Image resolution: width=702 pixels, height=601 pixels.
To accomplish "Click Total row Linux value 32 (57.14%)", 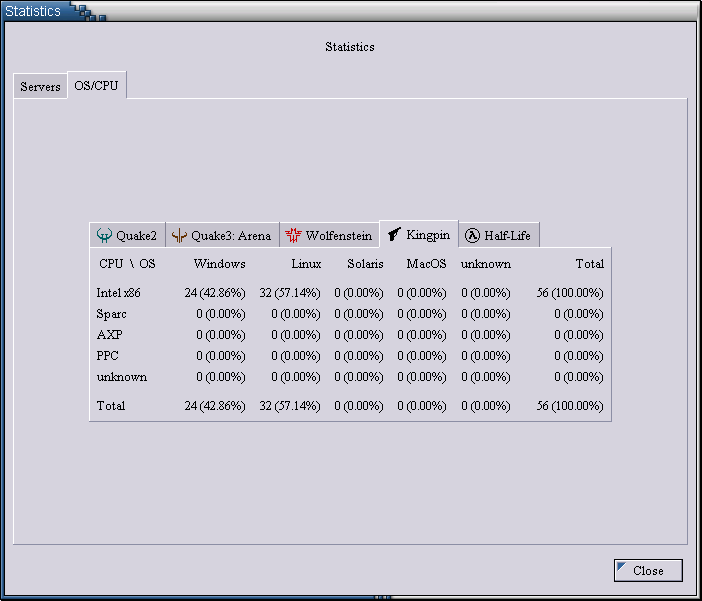I will (x=290, y=406).
